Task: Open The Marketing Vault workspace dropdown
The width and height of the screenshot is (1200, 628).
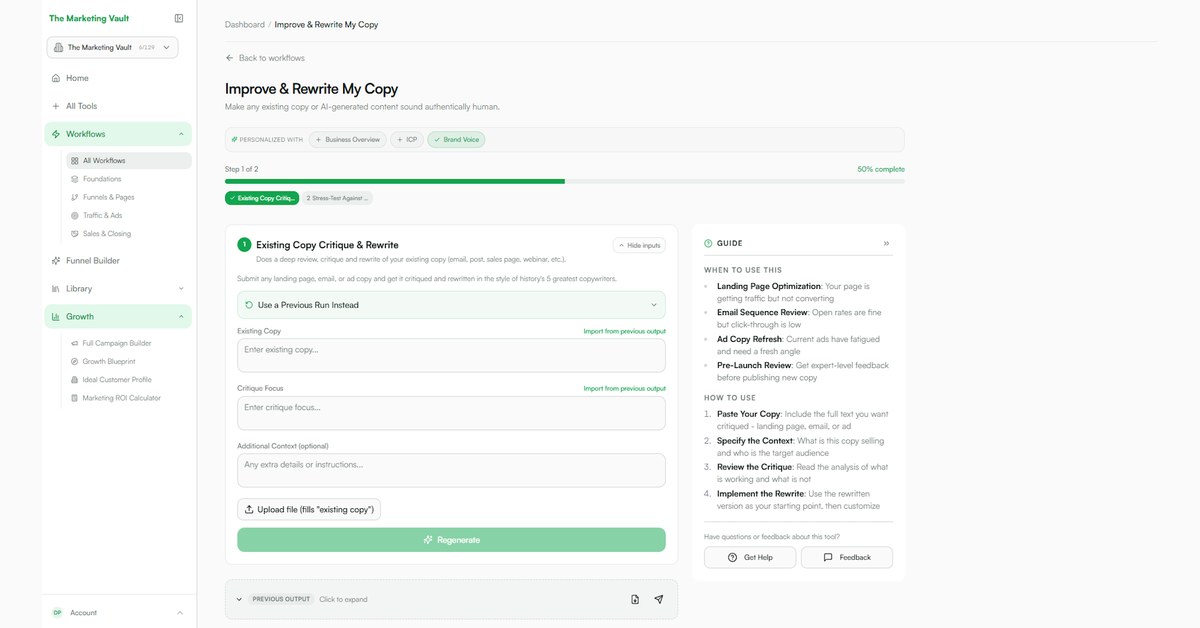Action: 112,47
